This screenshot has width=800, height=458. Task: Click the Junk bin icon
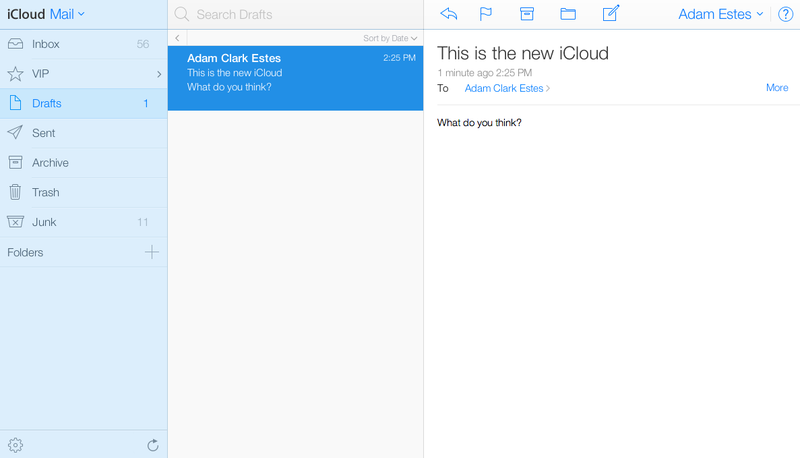(x=15, y=222)
